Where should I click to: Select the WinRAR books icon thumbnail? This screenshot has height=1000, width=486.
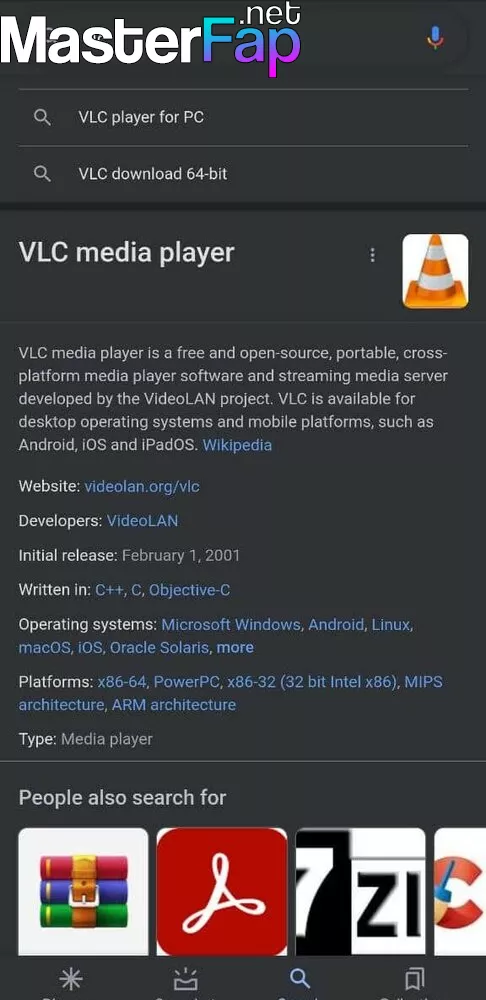pyautogui.click(x=84, y=892)
